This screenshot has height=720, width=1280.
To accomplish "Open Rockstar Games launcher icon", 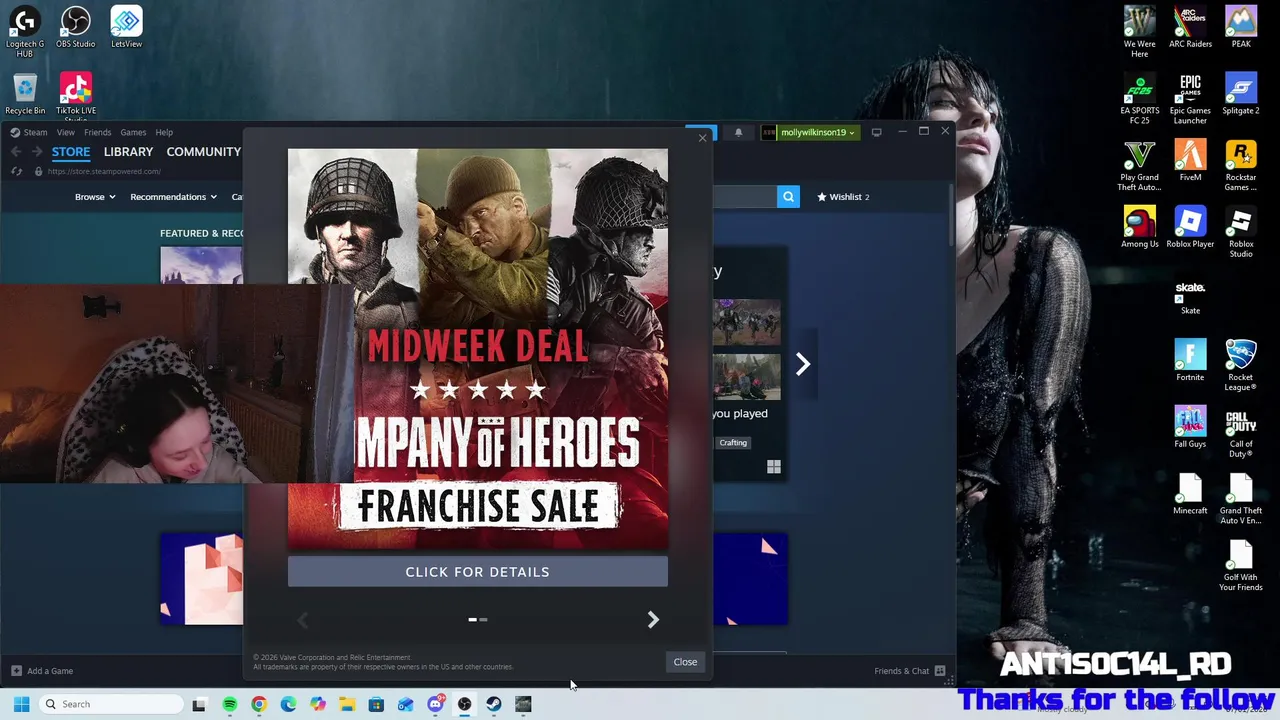I will (1241, 165).
